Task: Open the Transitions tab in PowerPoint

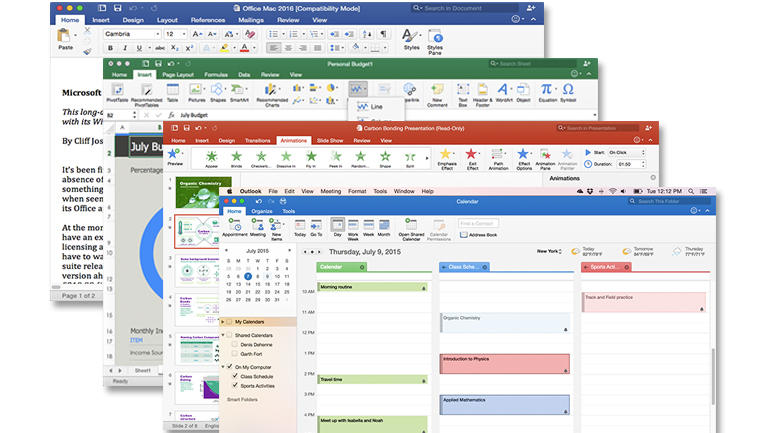Action: (257, 140)
